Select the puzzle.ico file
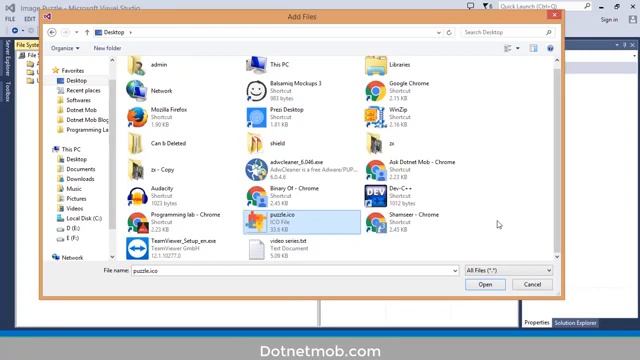The width and height of the screenshot is (640, 360). 302,222
